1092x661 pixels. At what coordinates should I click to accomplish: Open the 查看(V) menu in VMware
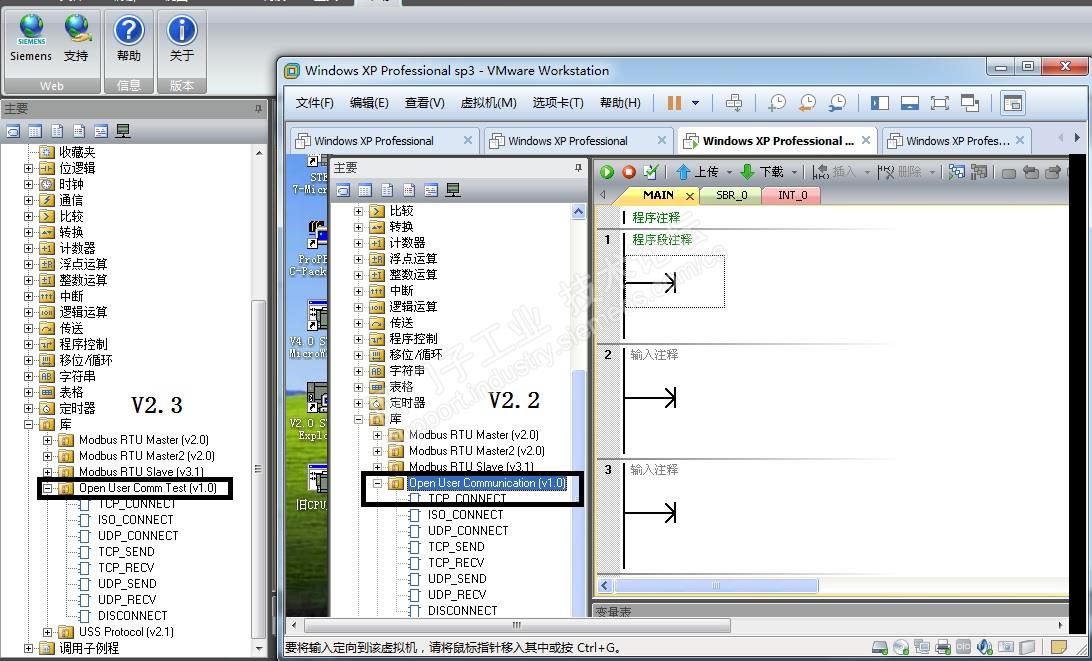[425, 103]
